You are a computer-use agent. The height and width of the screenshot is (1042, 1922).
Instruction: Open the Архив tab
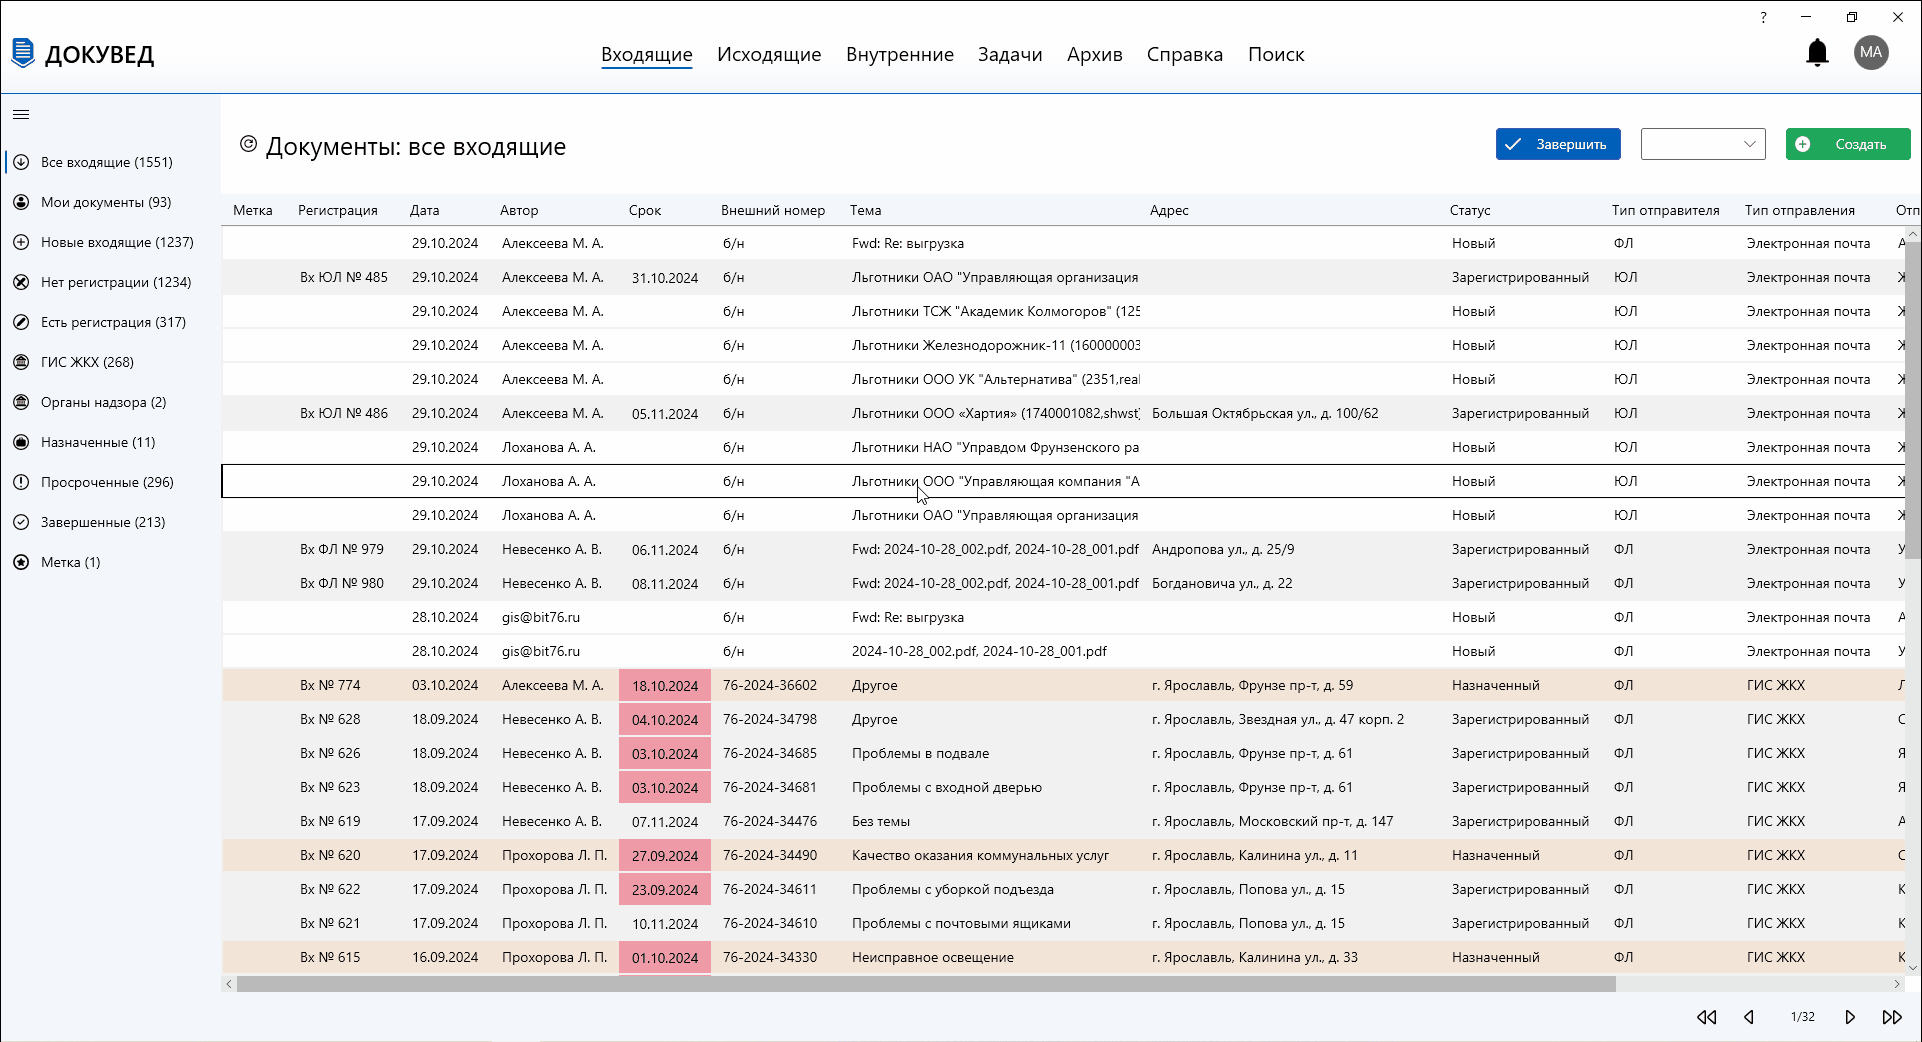click(1095, 54)
